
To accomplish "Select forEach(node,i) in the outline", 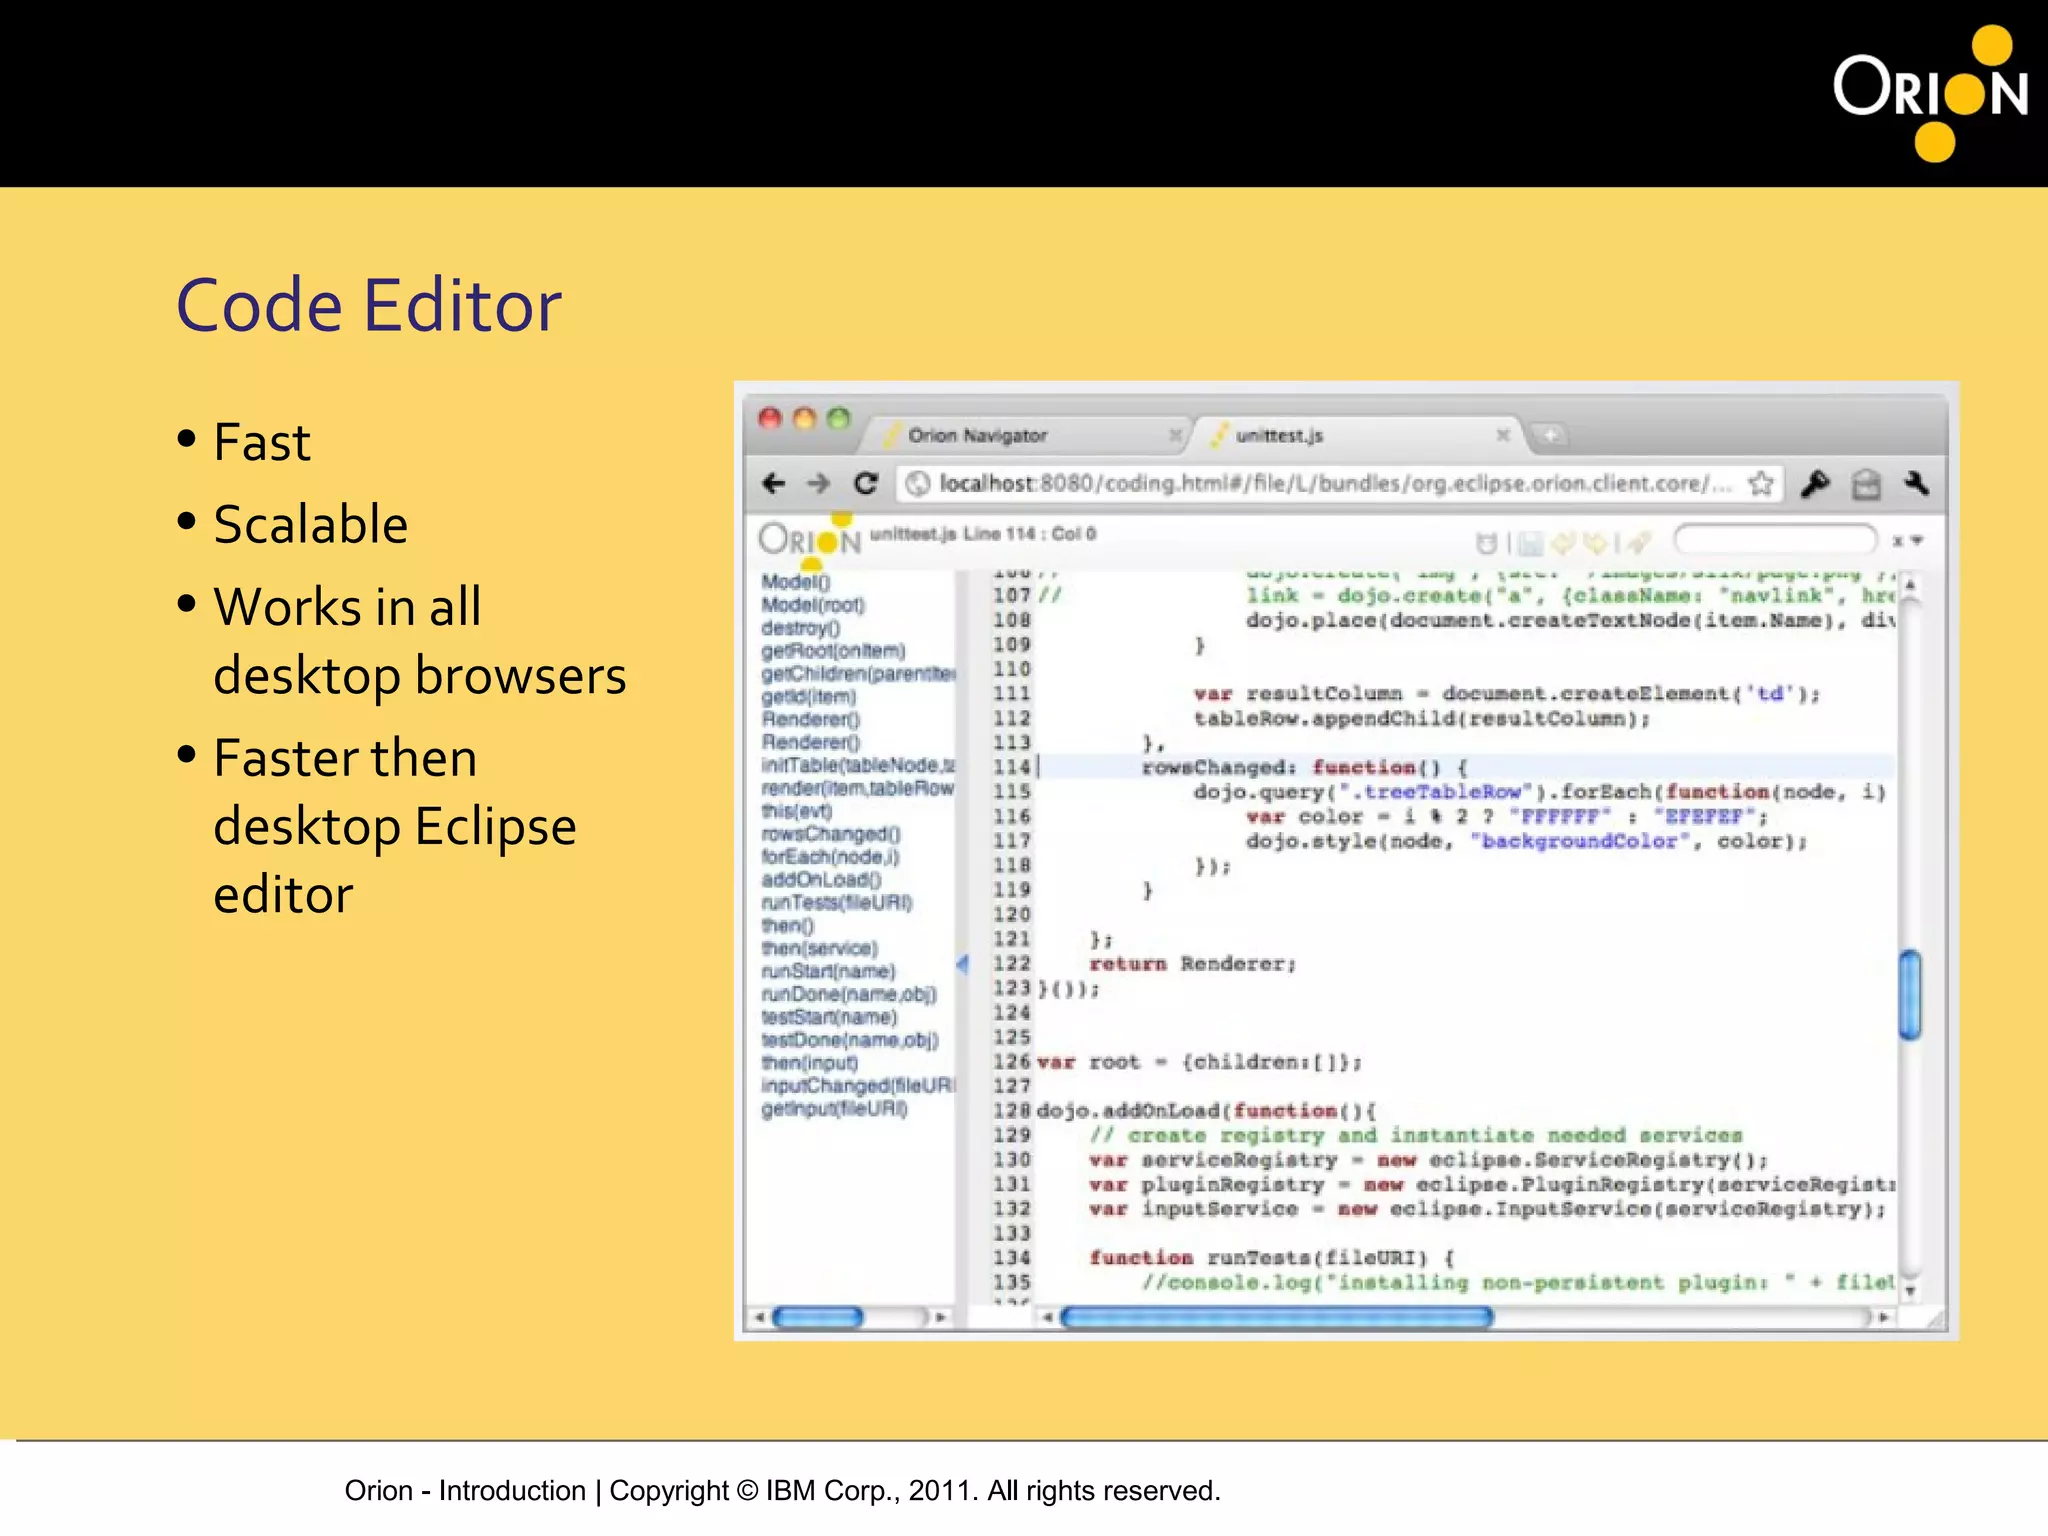I will point(830,857).
